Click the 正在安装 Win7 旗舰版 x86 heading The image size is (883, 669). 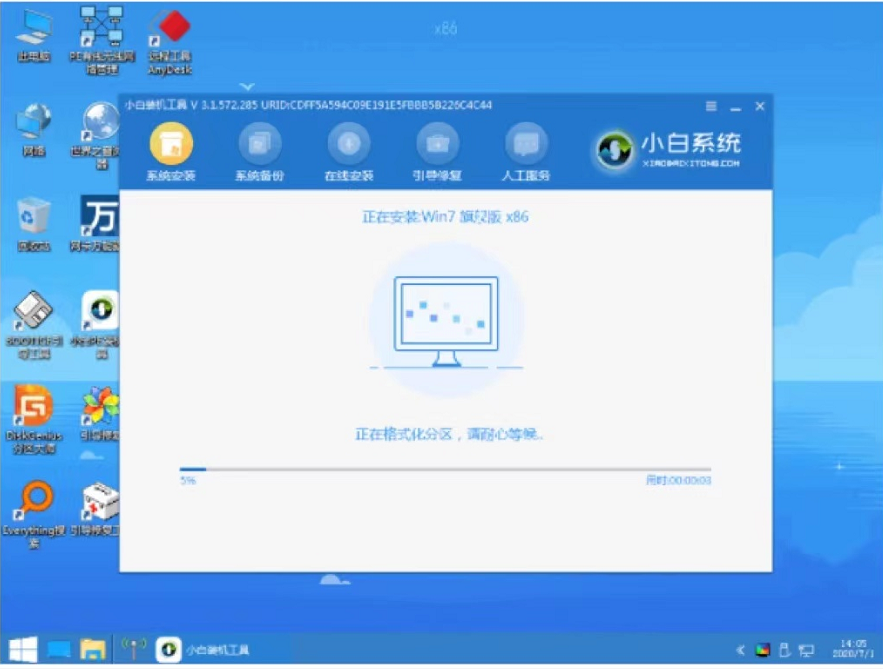[445, 217]
